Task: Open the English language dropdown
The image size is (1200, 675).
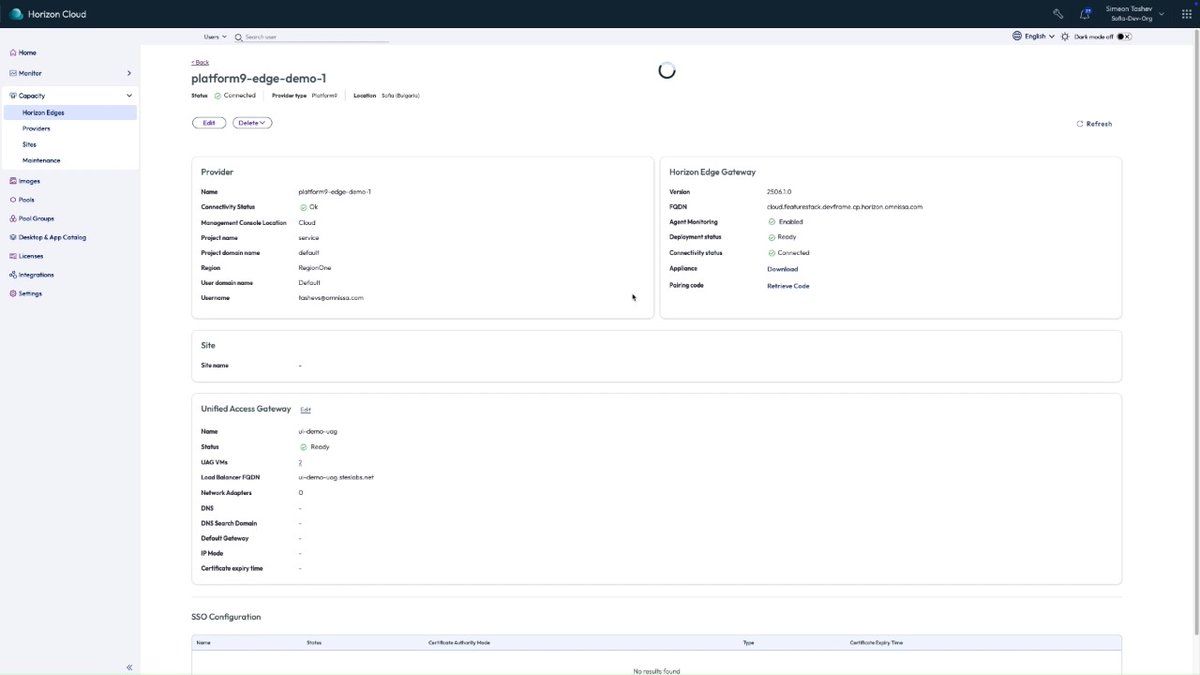Action: tap(1039, 36)
